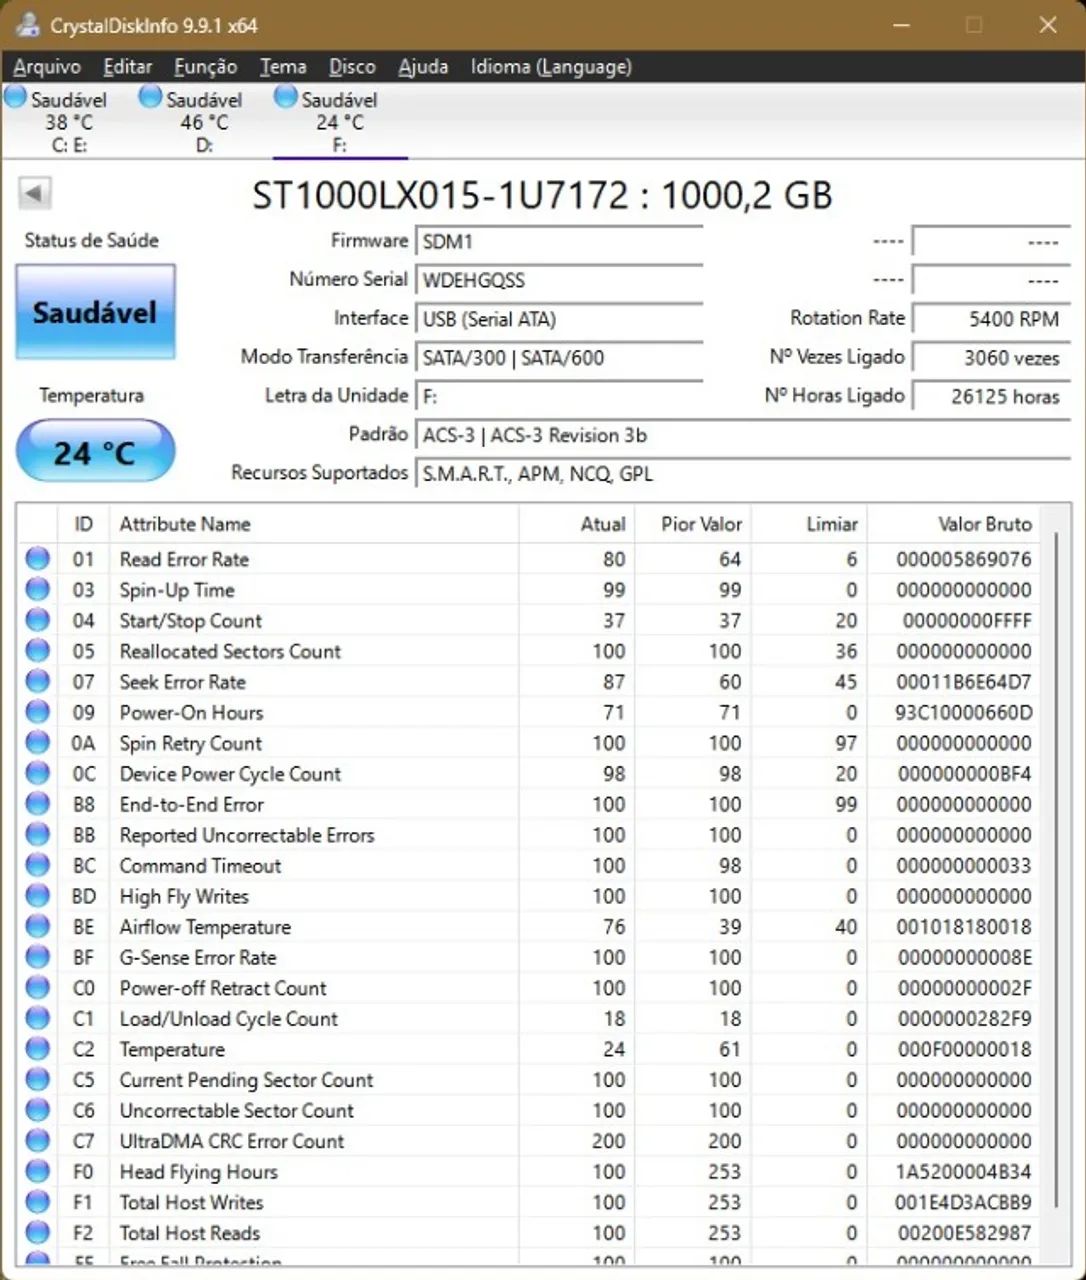
Task: Select the Total Host Reads row name
Action: point(190,1233)
